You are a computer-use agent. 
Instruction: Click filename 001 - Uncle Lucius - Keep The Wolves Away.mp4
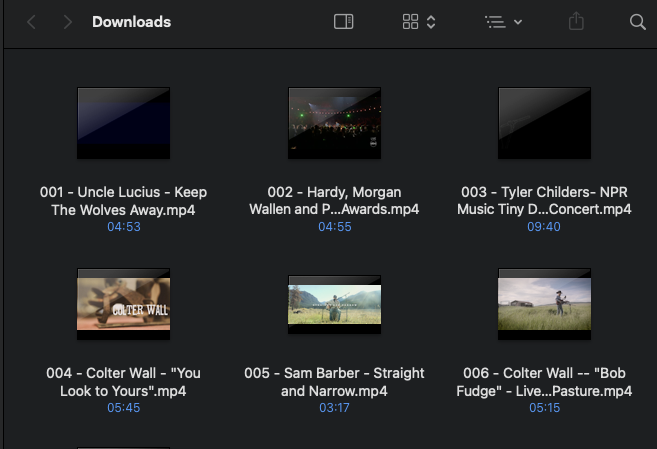[x=124, y=201]
